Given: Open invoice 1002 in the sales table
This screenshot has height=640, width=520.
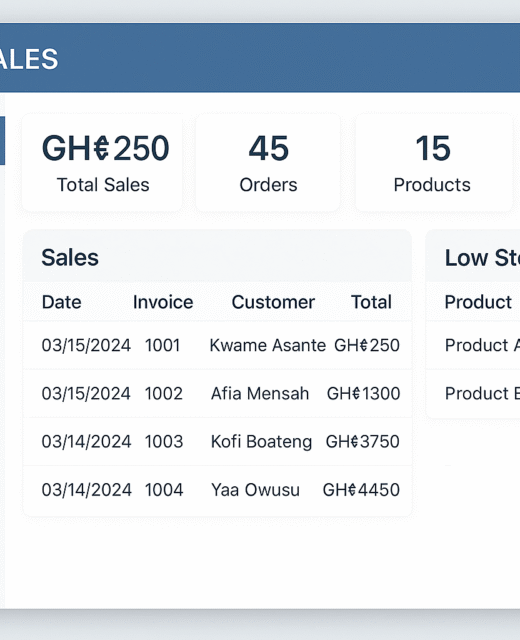Looking at the screenshot, I should pyautogui.click(x=164, y=393).
